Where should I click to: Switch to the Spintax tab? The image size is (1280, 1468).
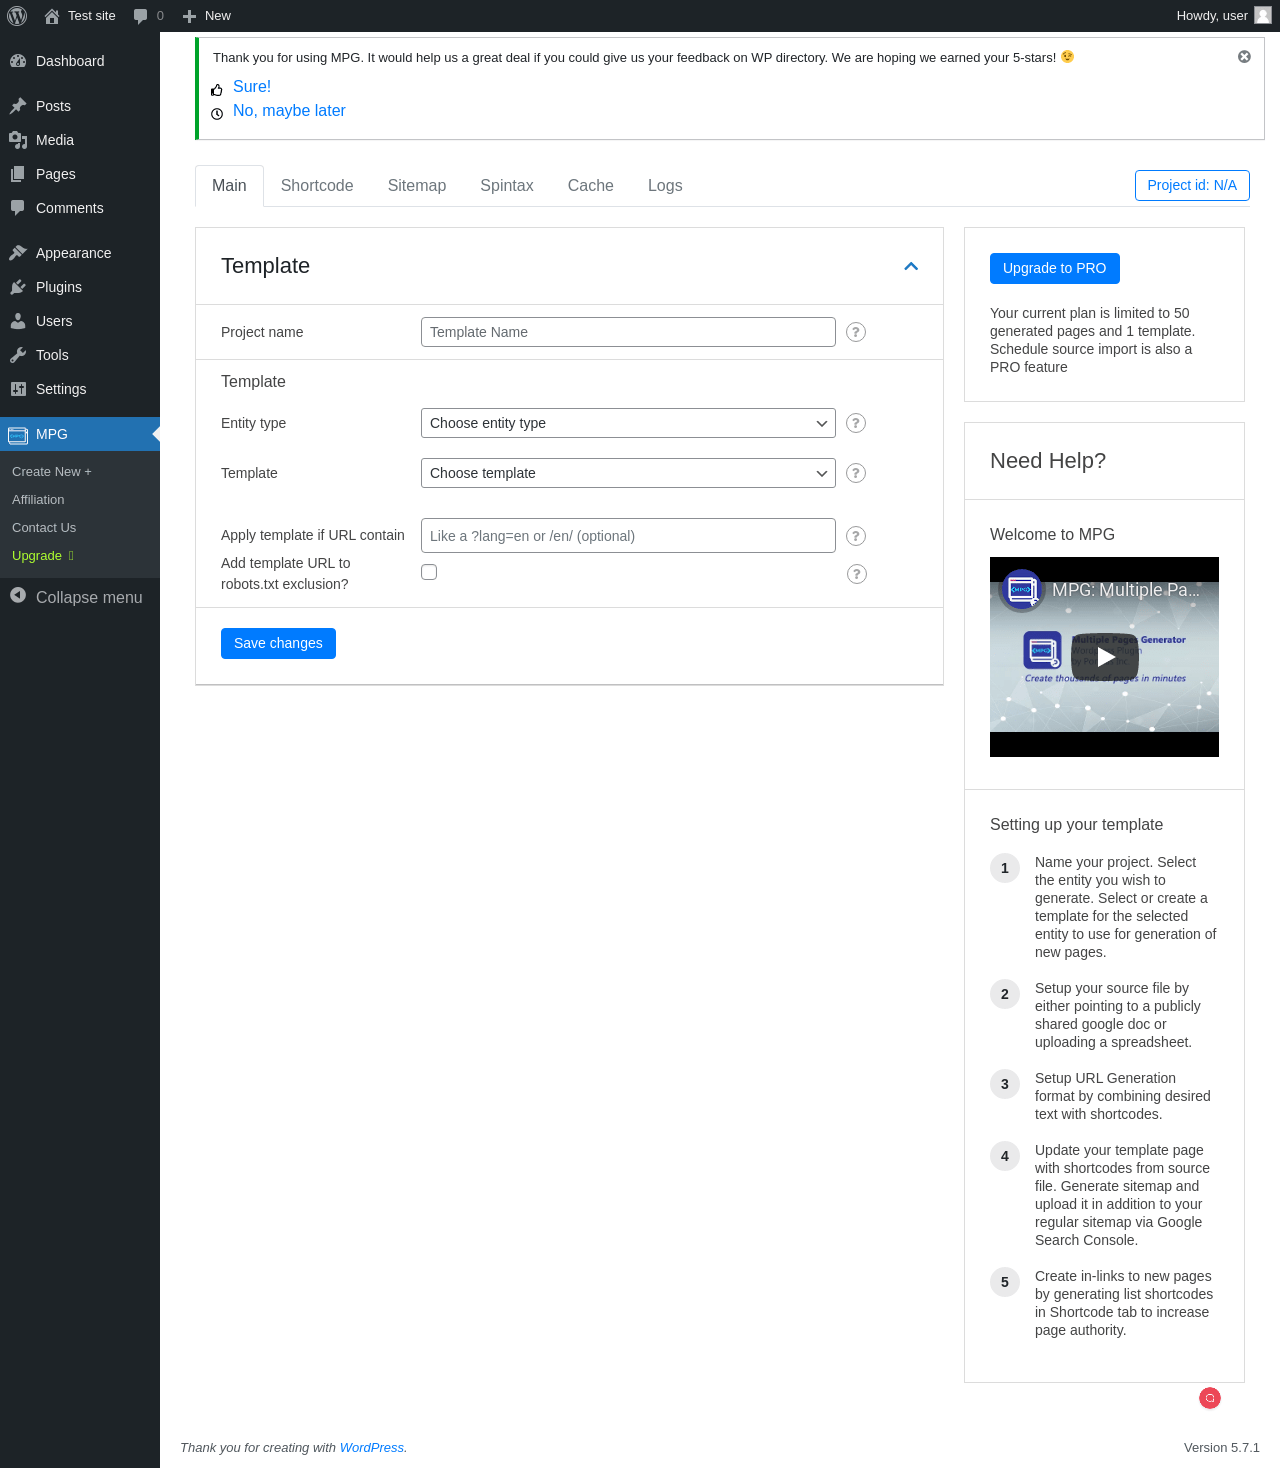[507, 186]
